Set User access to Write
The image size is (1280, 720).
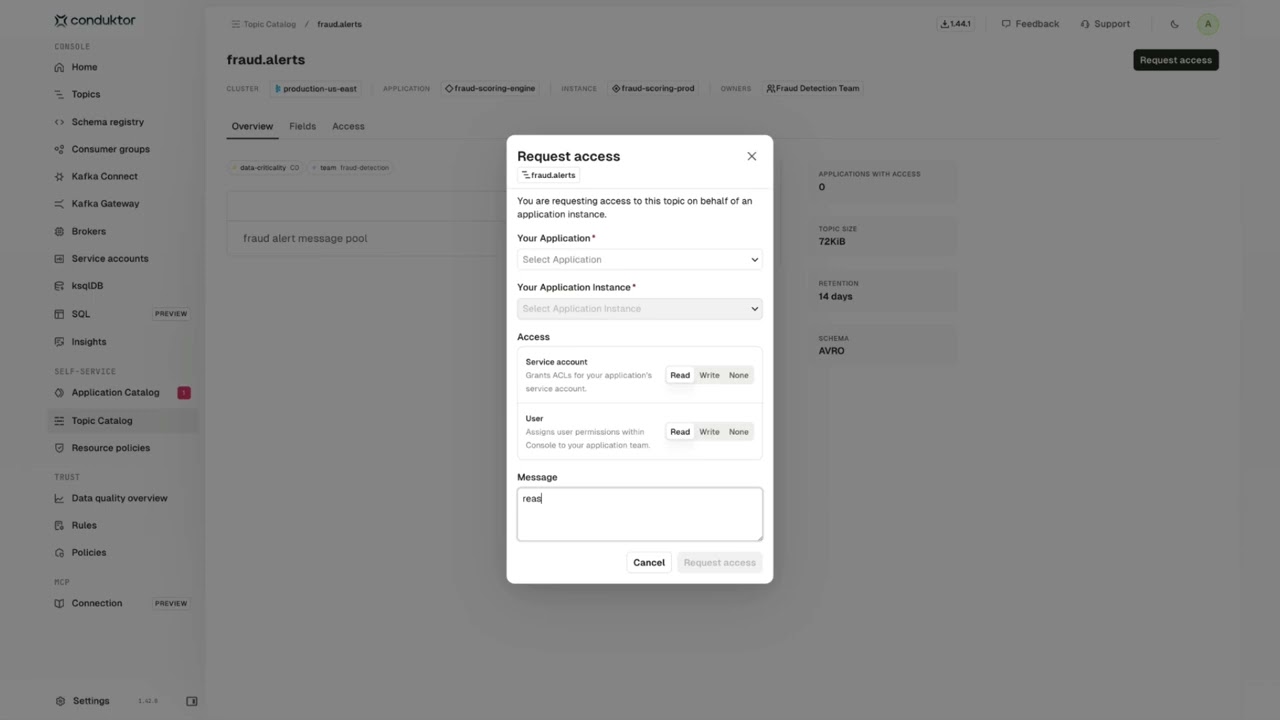(x=709, y=432)
